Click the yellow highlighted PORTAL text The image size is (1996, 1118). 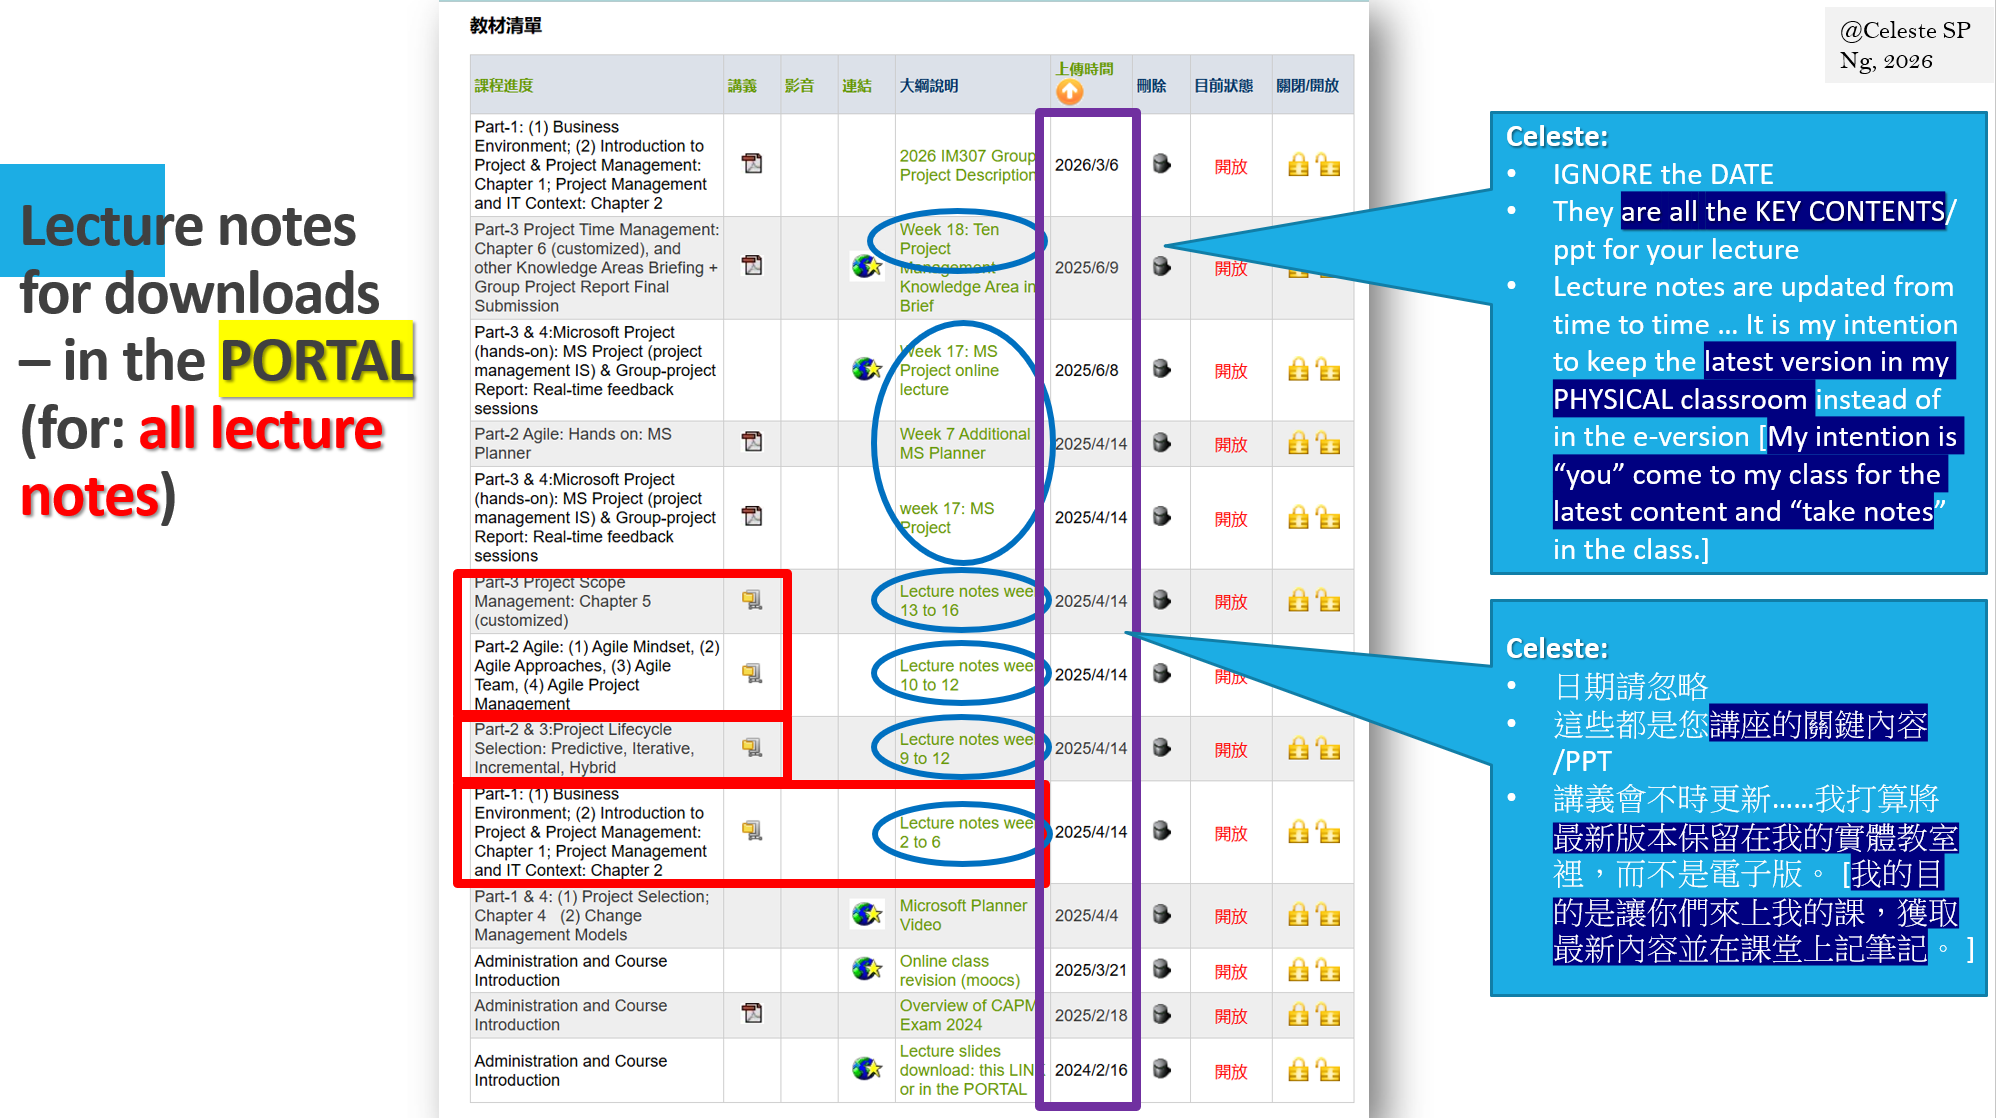tap(316, 360)
